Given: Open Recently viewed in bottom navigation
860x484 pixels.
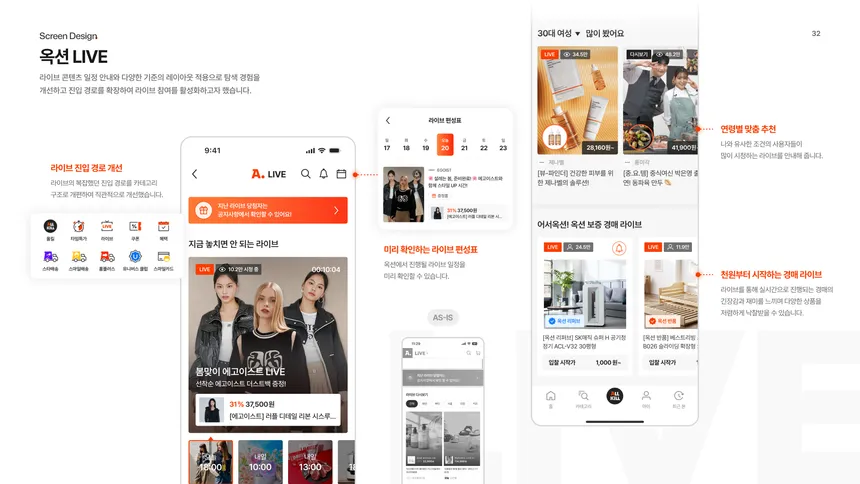Looking at the screenshot, I should pyautogui.click(x=678, y=399).
